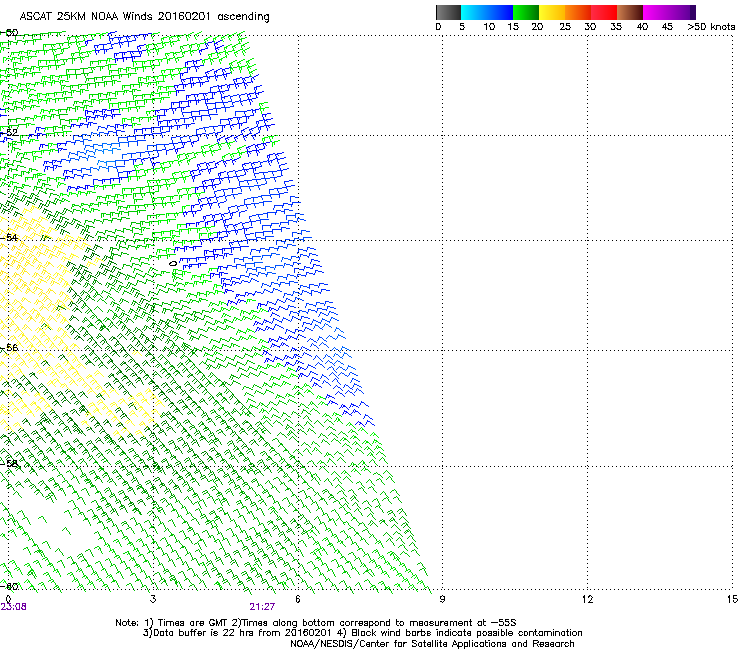This screenshot has width=740, height=650.
Task: Click the NOAA/NESDIS credit line
Action: [x=432, y=644]
